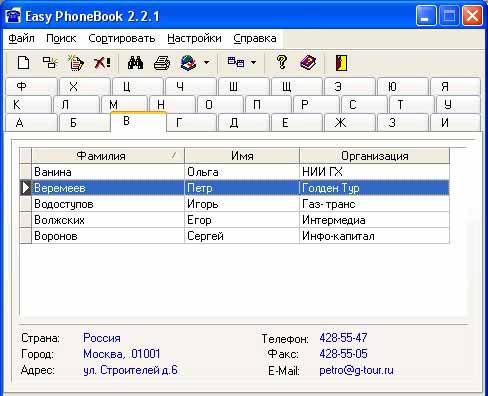The width and height of the screenshot is (488, 396).
Task: Open the Поиск menu
Action: click(61, 39)
